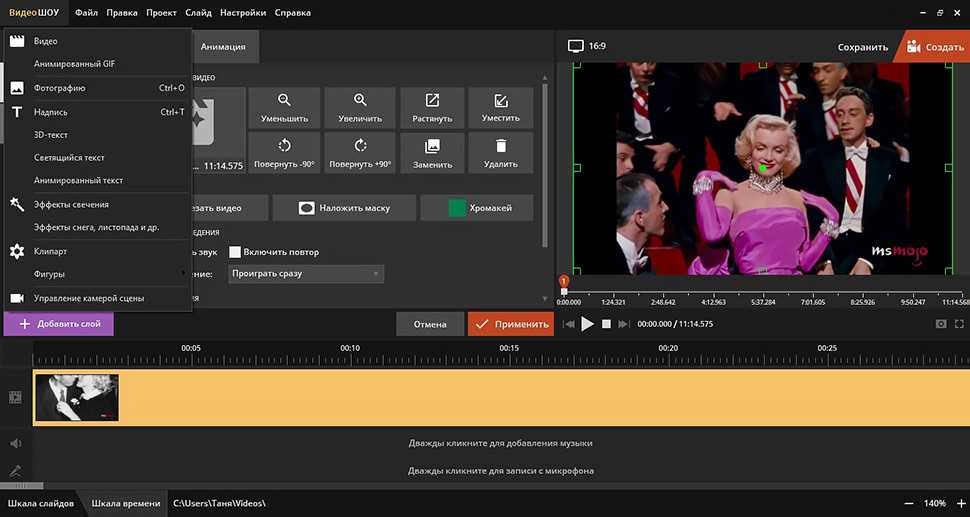Open the 16:9 aspect ratio selector
This screenshot has width=970, height=517.
[587, 46]
